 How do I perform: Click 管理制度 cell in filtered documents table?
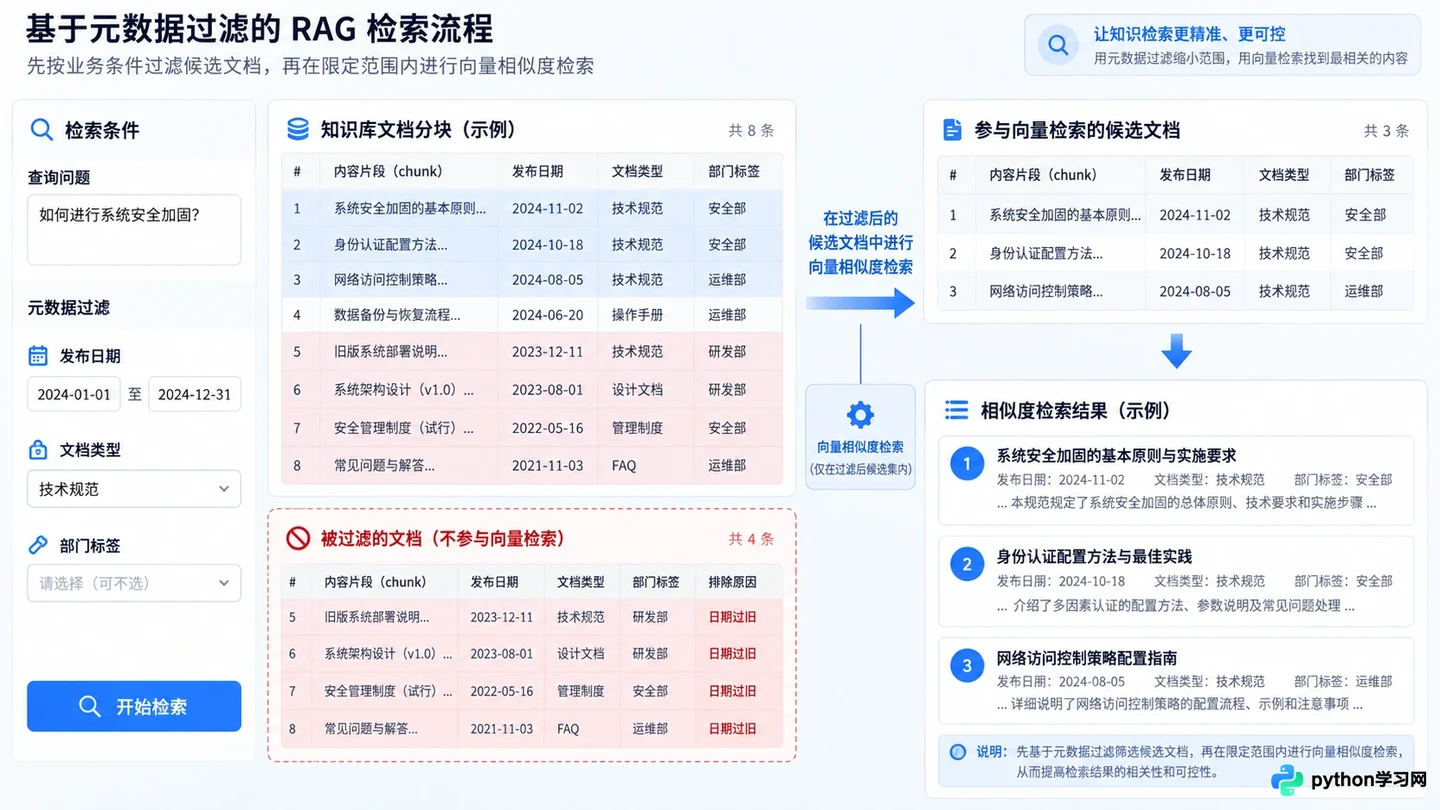[580, 691]
